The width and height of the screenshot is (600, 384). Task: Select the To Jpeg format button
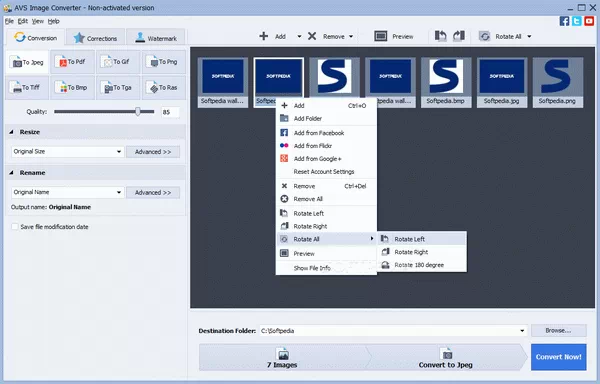[27, 62]
